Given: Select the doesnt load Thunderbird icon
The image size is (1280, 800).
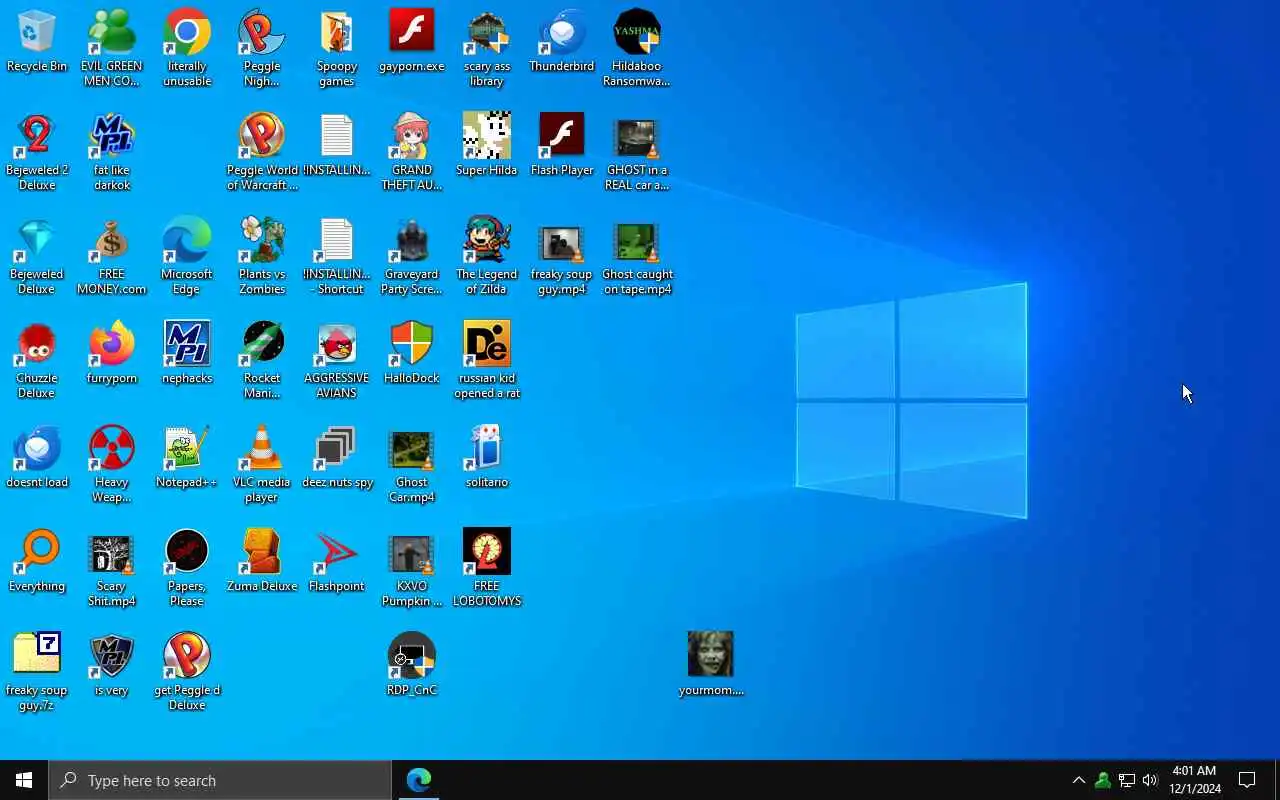Looking at the screenshot, I should [37, 449].
